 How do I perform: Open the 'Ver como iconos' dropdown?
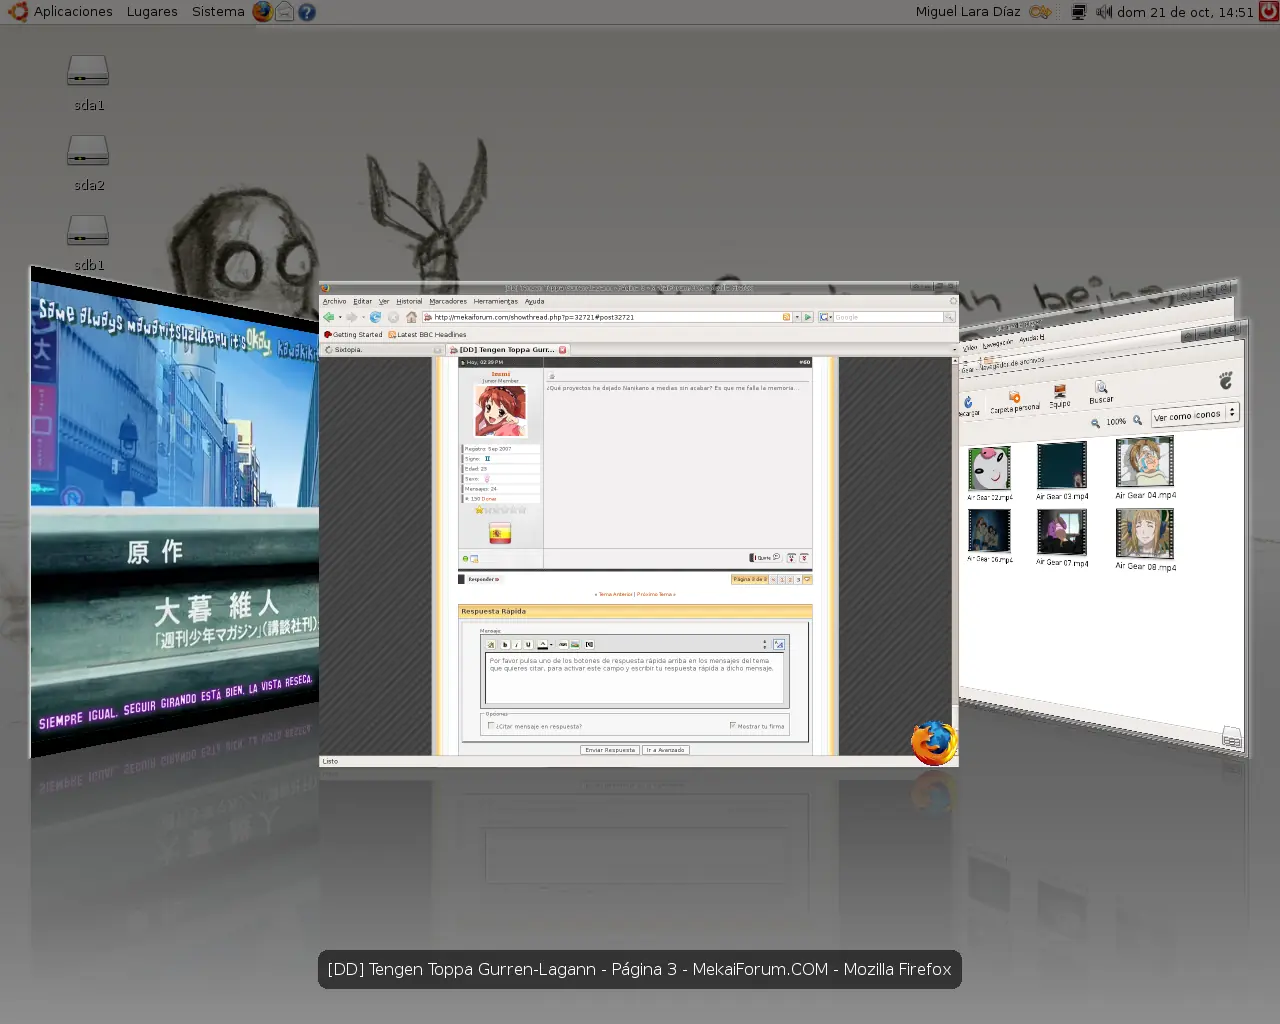pos(1195,414)
